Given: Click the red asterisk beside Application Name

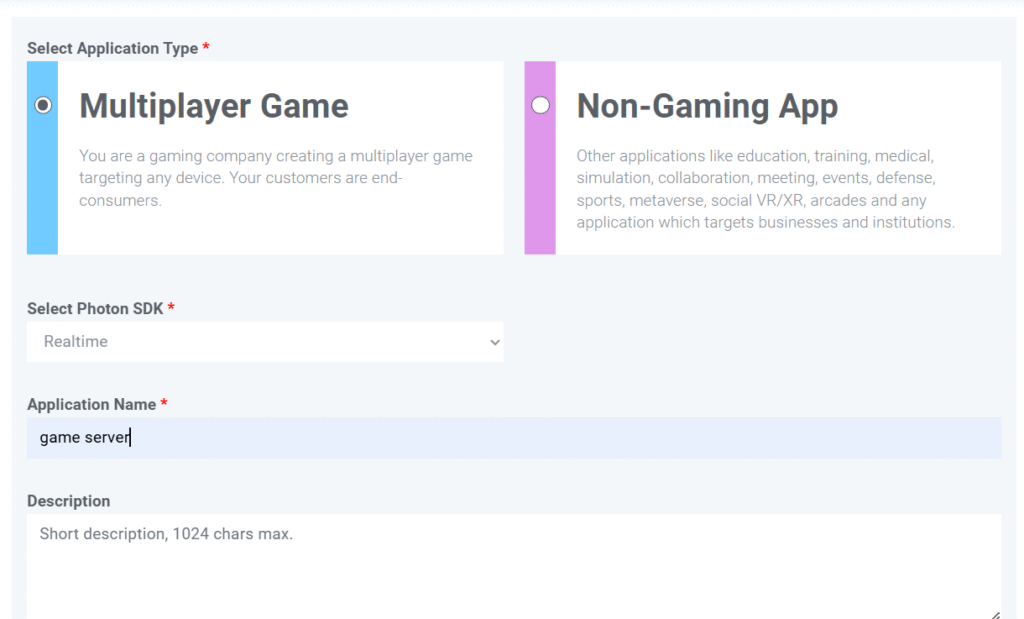Looking at the screenshot, I should (164, 404).
